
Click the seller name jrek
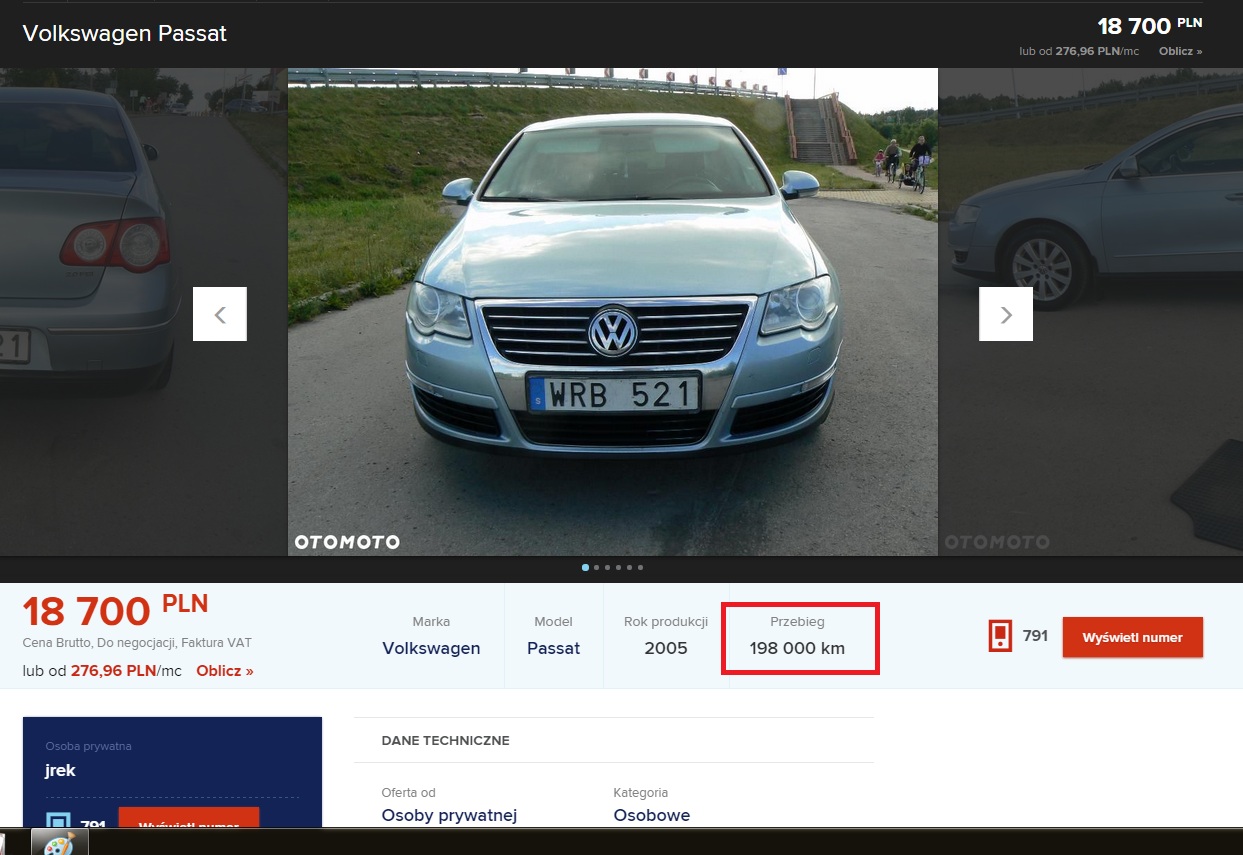60,771
